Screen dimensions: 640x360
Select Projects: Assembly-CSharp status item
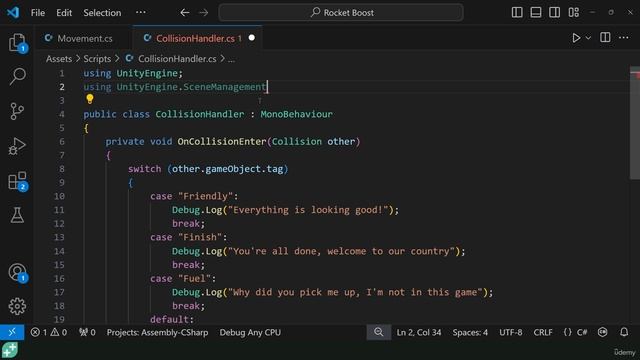(157, 332)
